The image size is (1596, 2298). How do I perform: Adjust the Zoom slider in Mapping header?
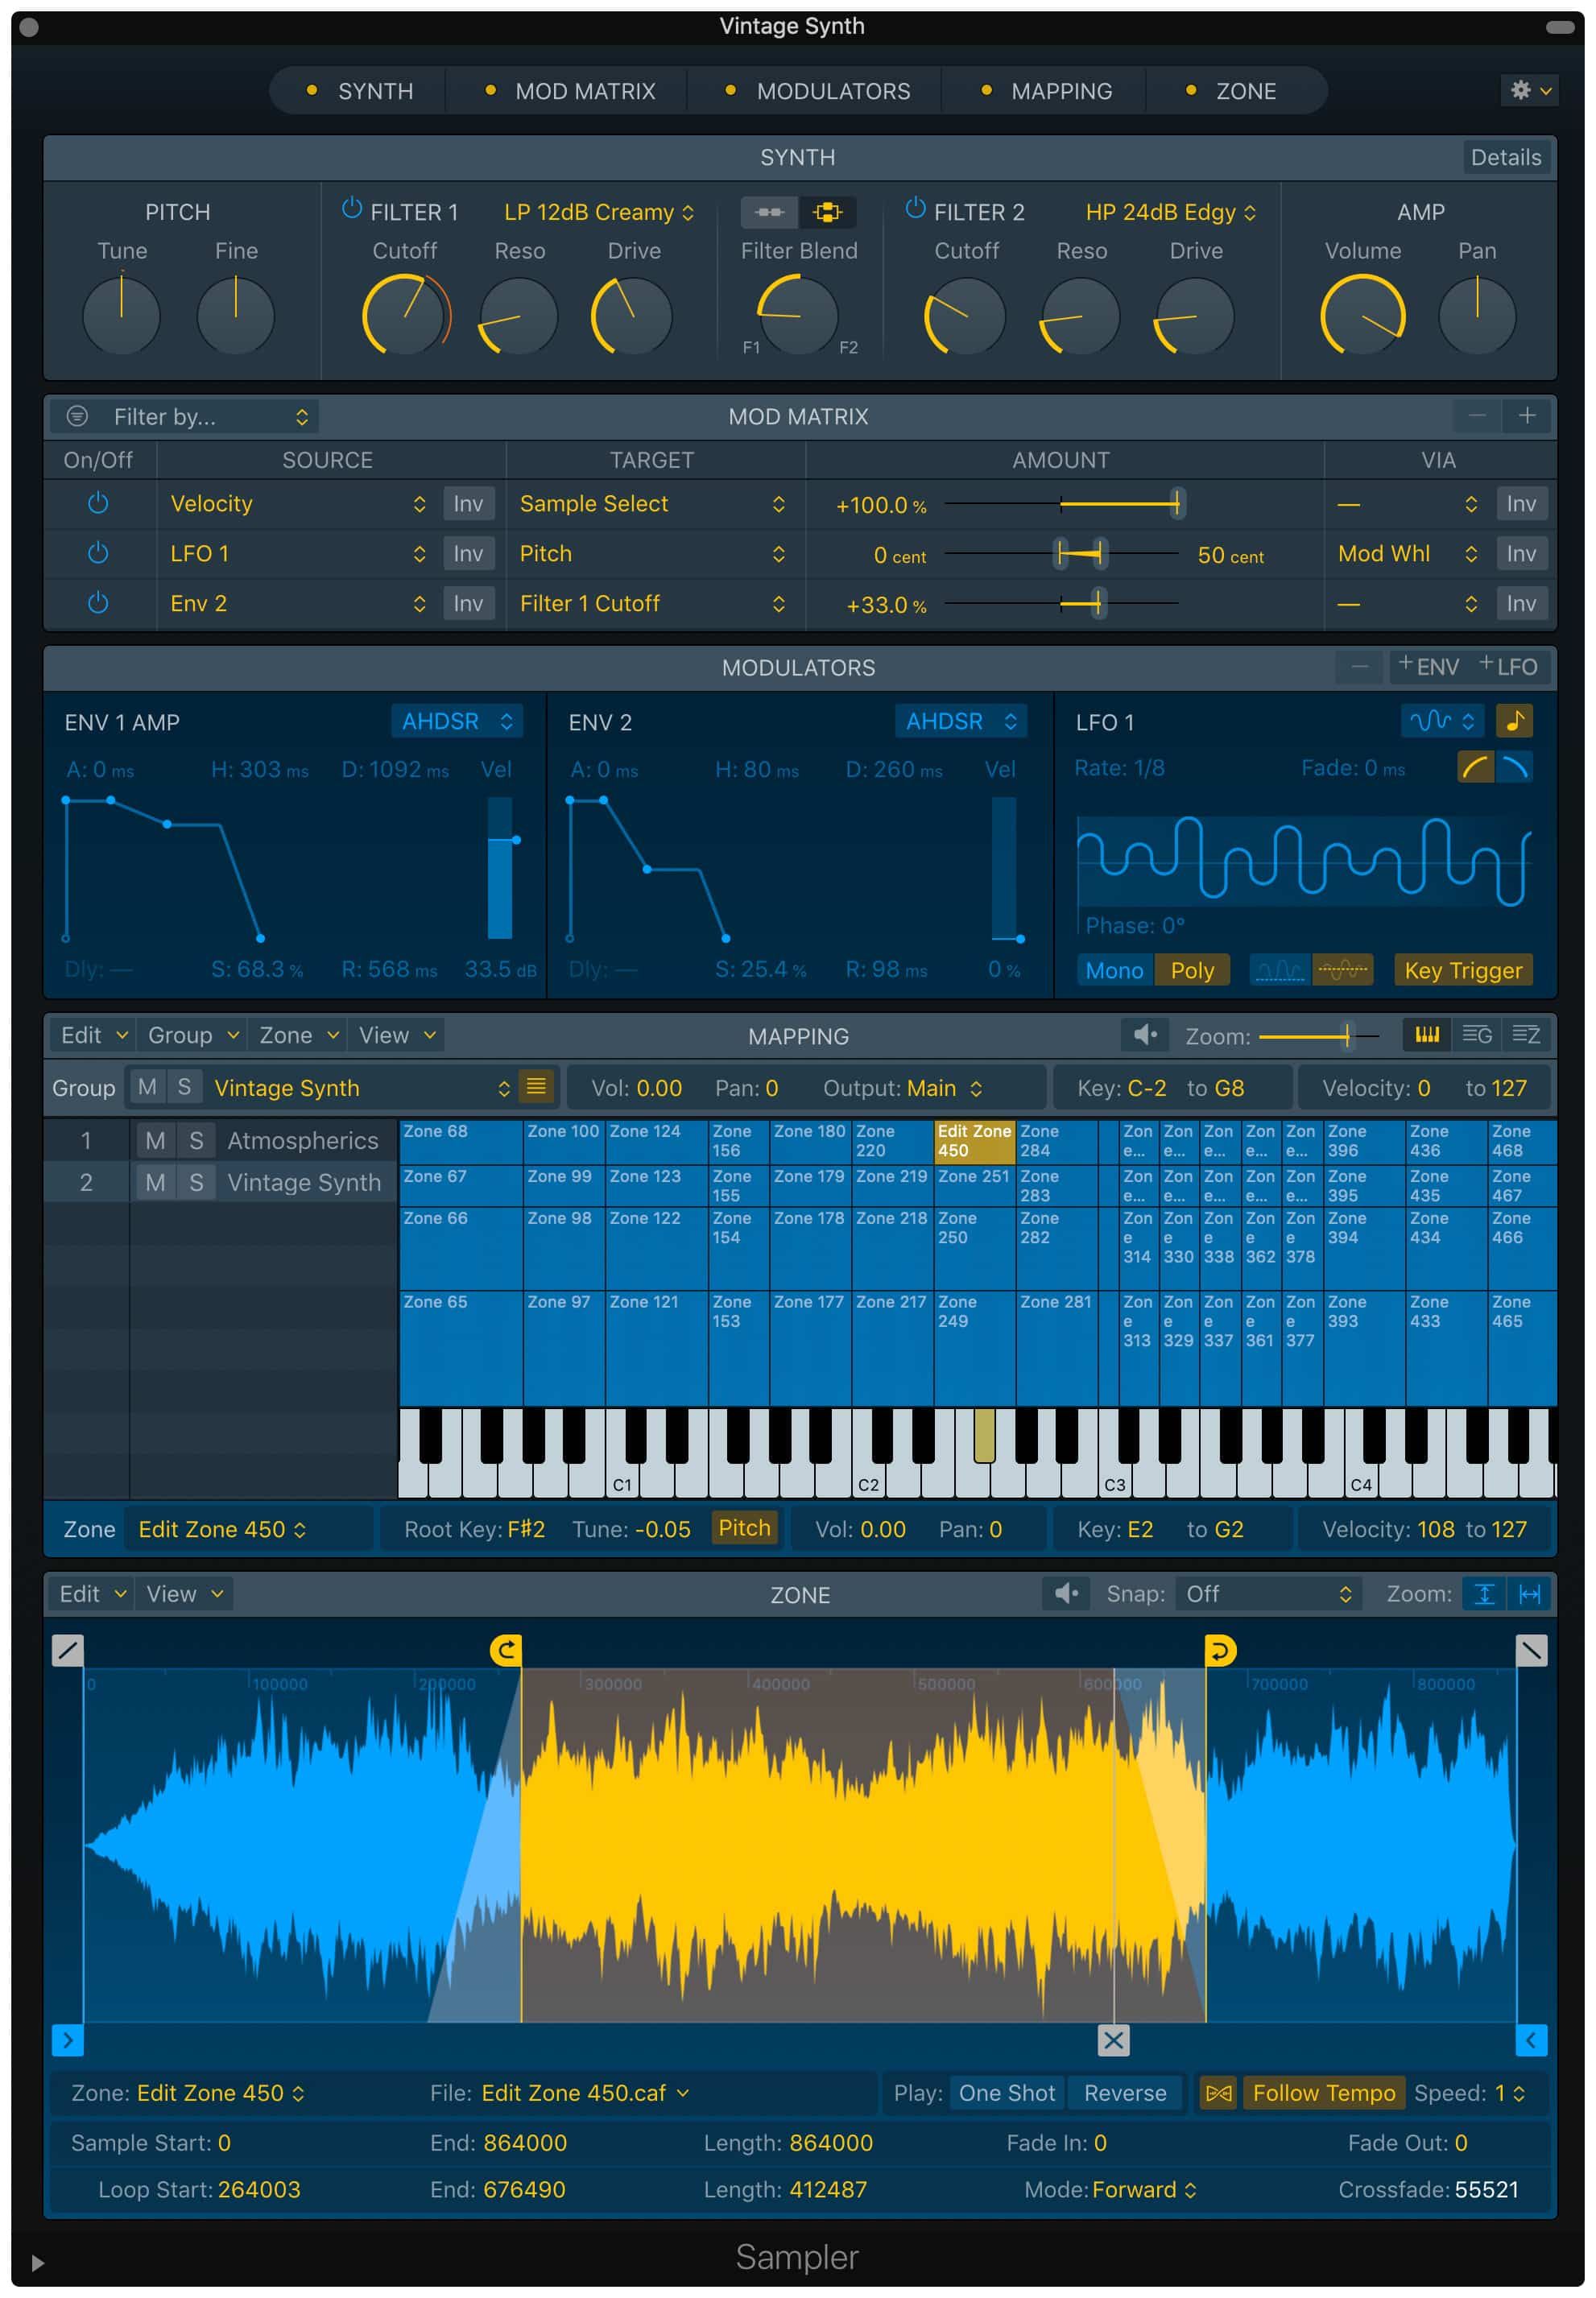pos(1349,1037)
